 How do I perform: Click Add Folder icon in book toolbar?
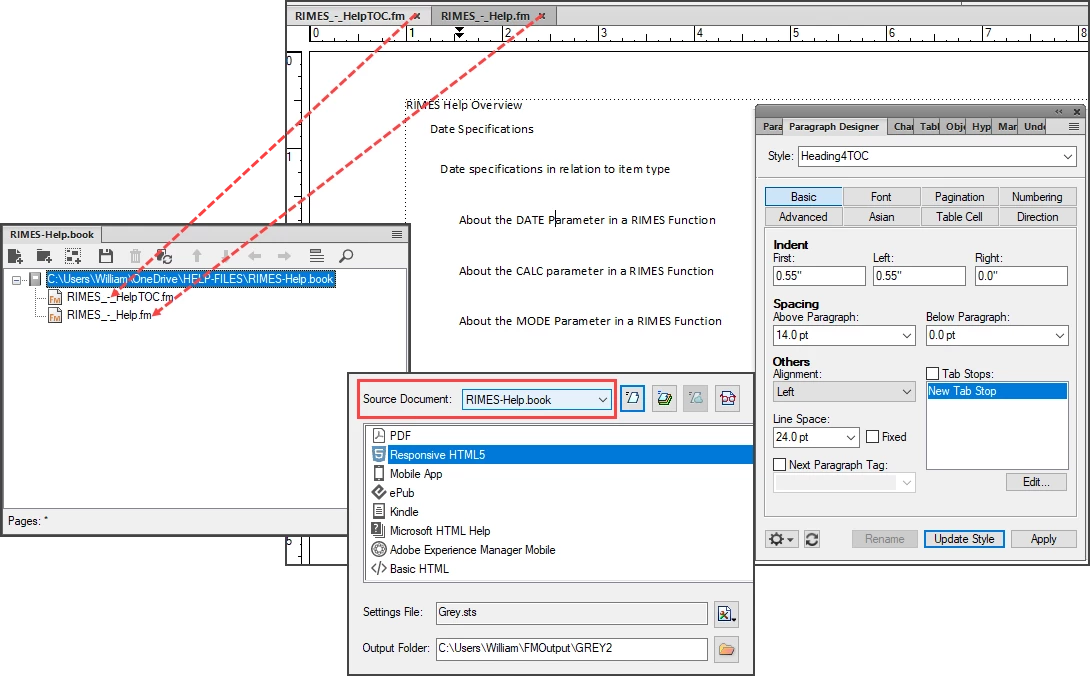pos(44,256)
